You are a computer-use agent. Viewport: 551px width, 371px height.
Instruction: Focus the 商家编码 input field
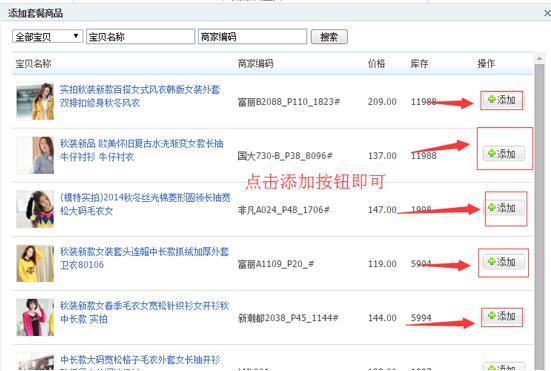252,37
